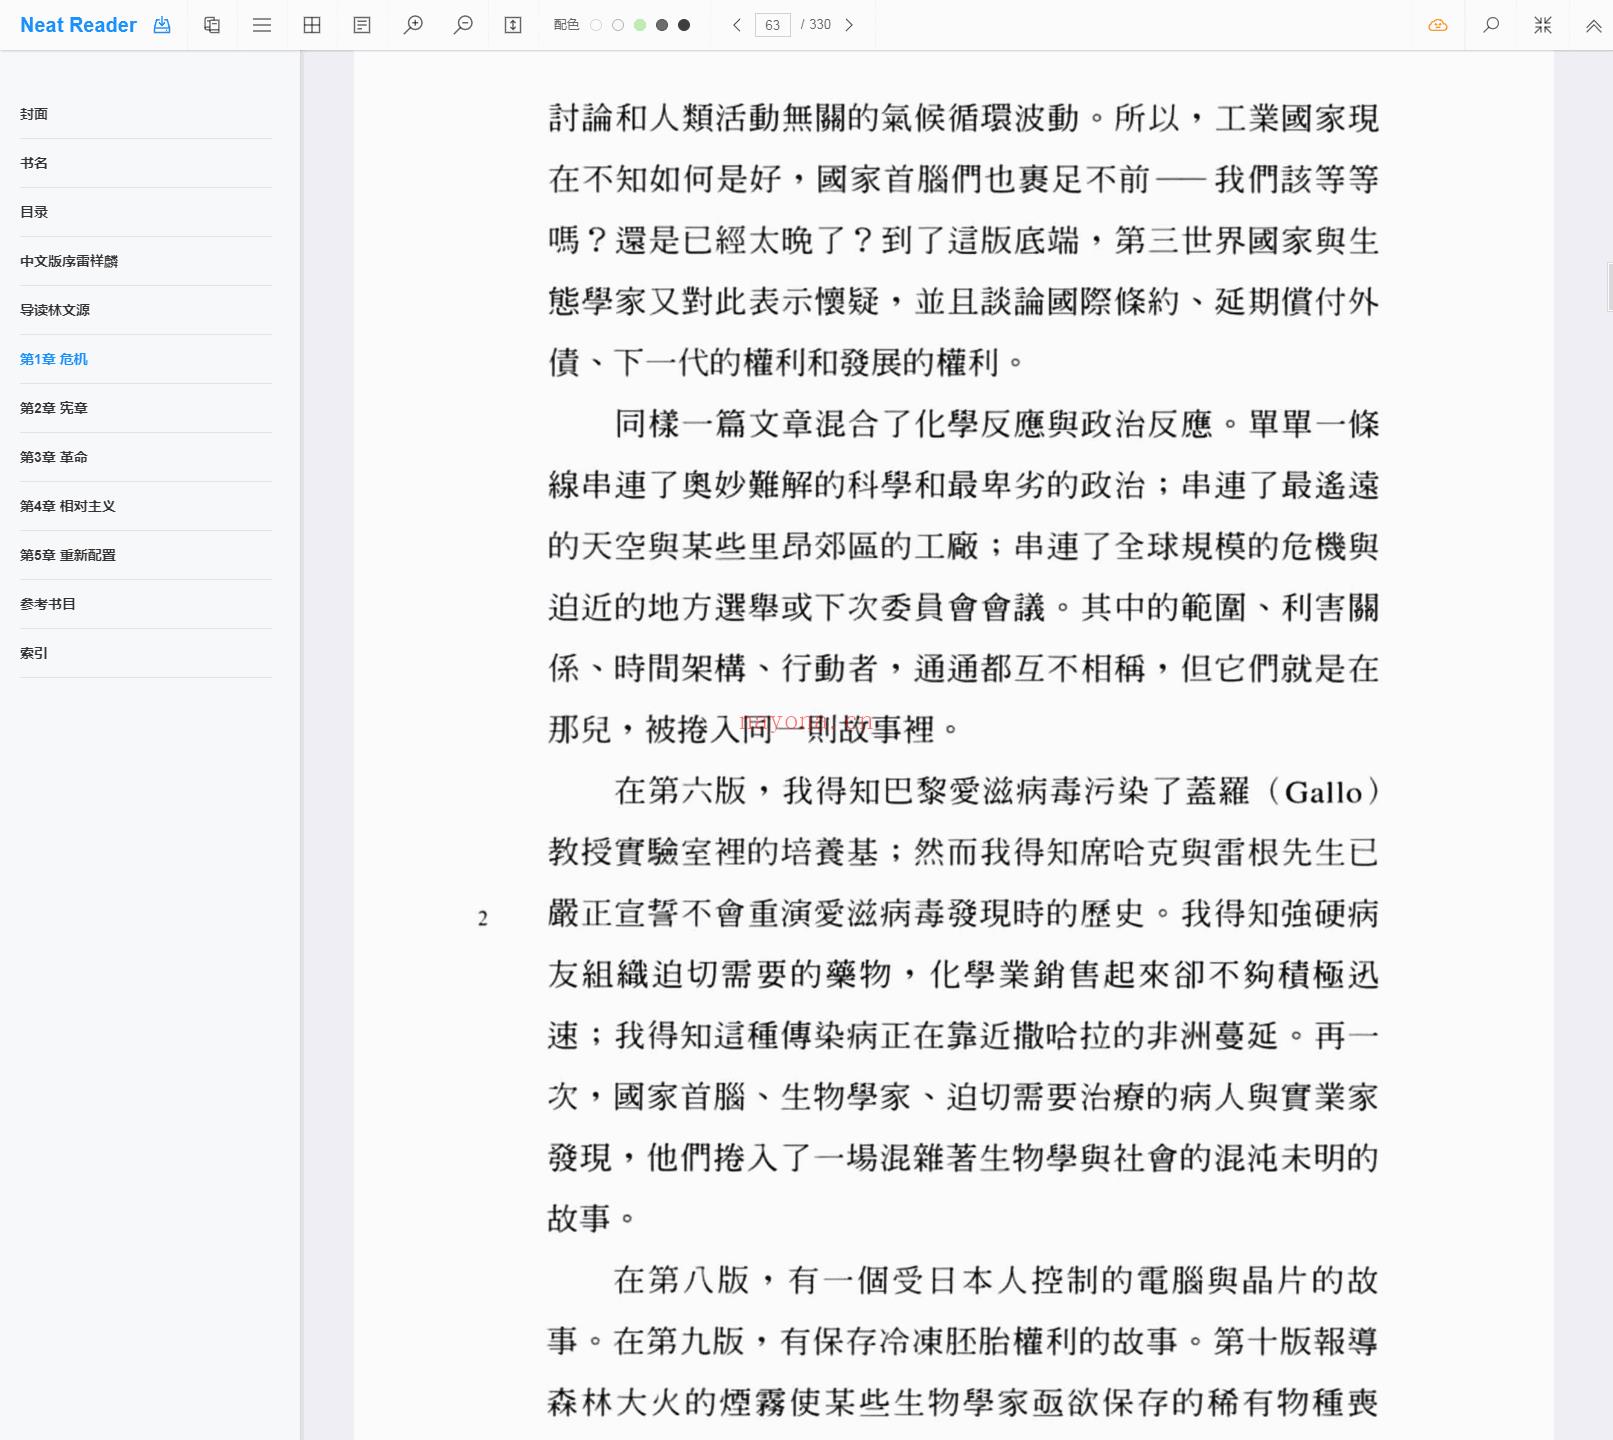Image resolution: width=1613 pixels, height=1440 pixels.
Task: Open the 索引 entry
Action: 146,653
